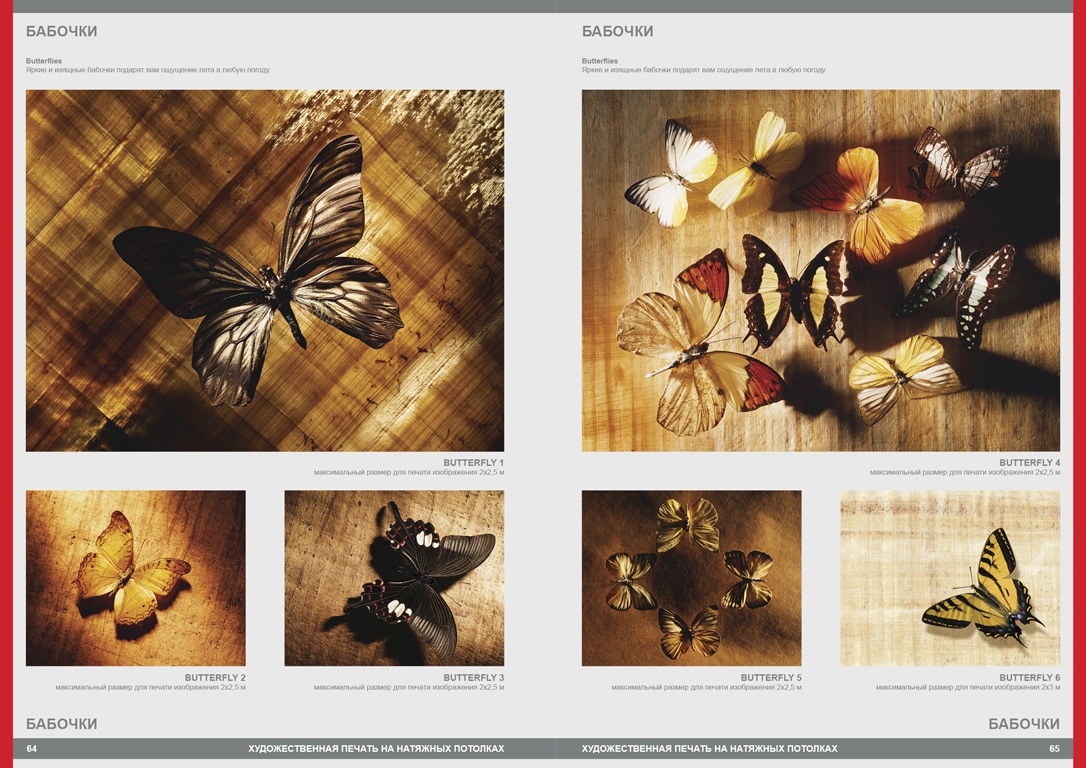Click the BUTTERFLY 4 caption label
The height and width of the screenshot is (768, 1086).
pyautogui.click(x=1029, y=463)
